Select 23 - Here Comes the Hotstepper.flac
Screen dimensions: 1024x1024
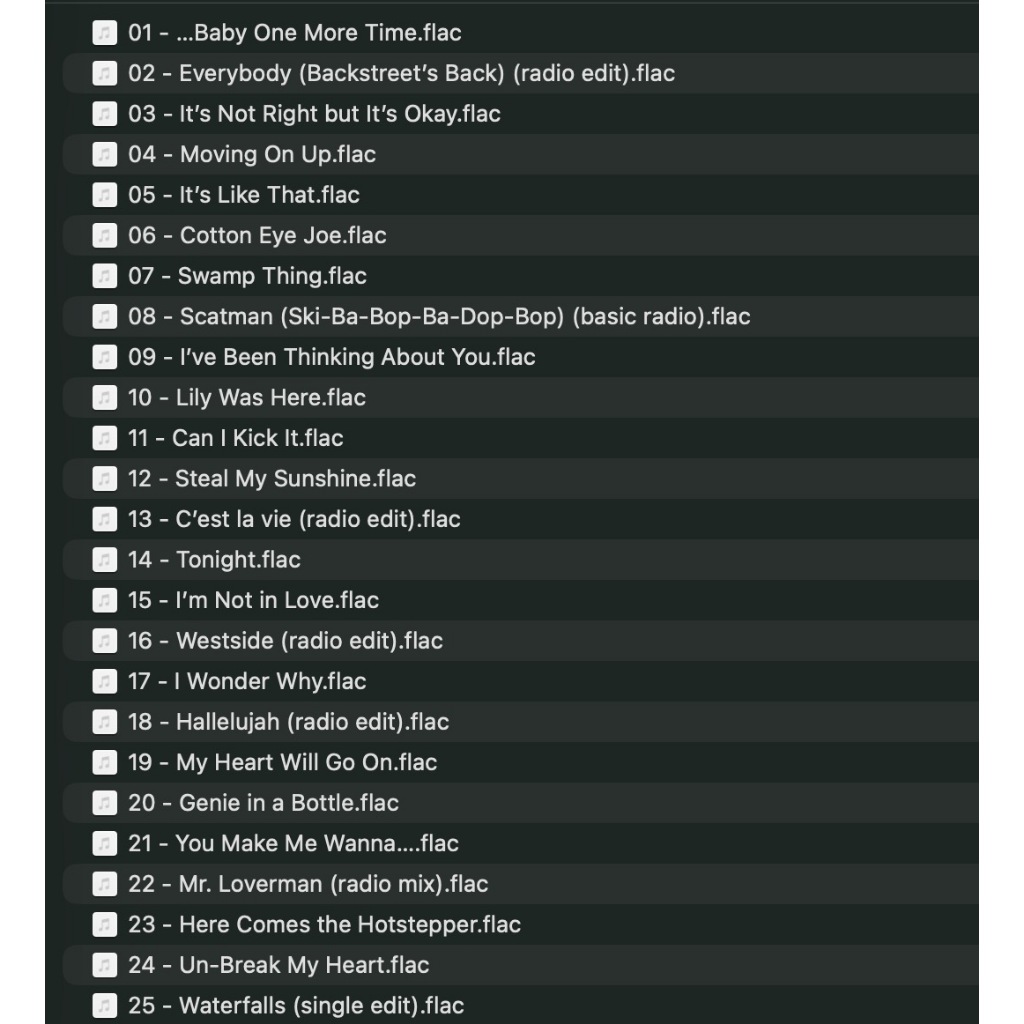click(520, 923)
